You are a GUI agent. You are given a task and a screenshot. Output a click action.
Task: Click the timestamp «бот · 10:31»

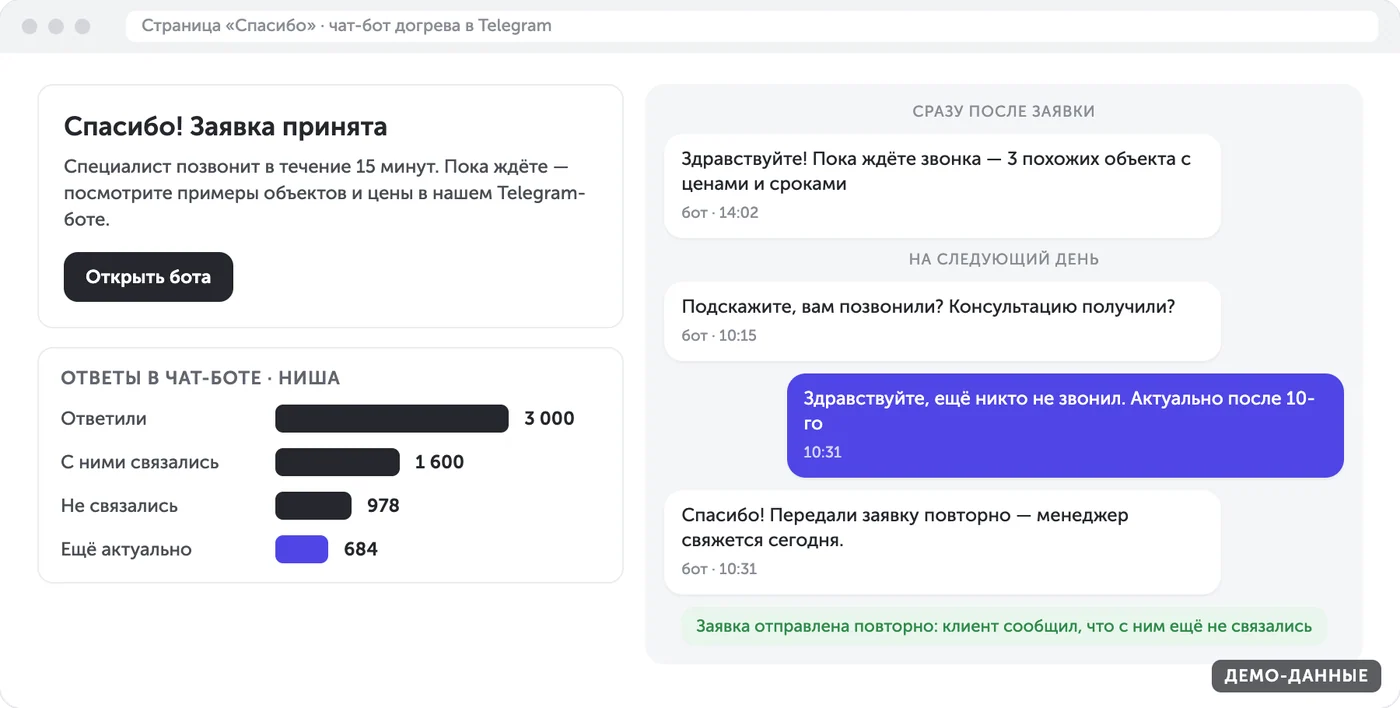point(719,568)
